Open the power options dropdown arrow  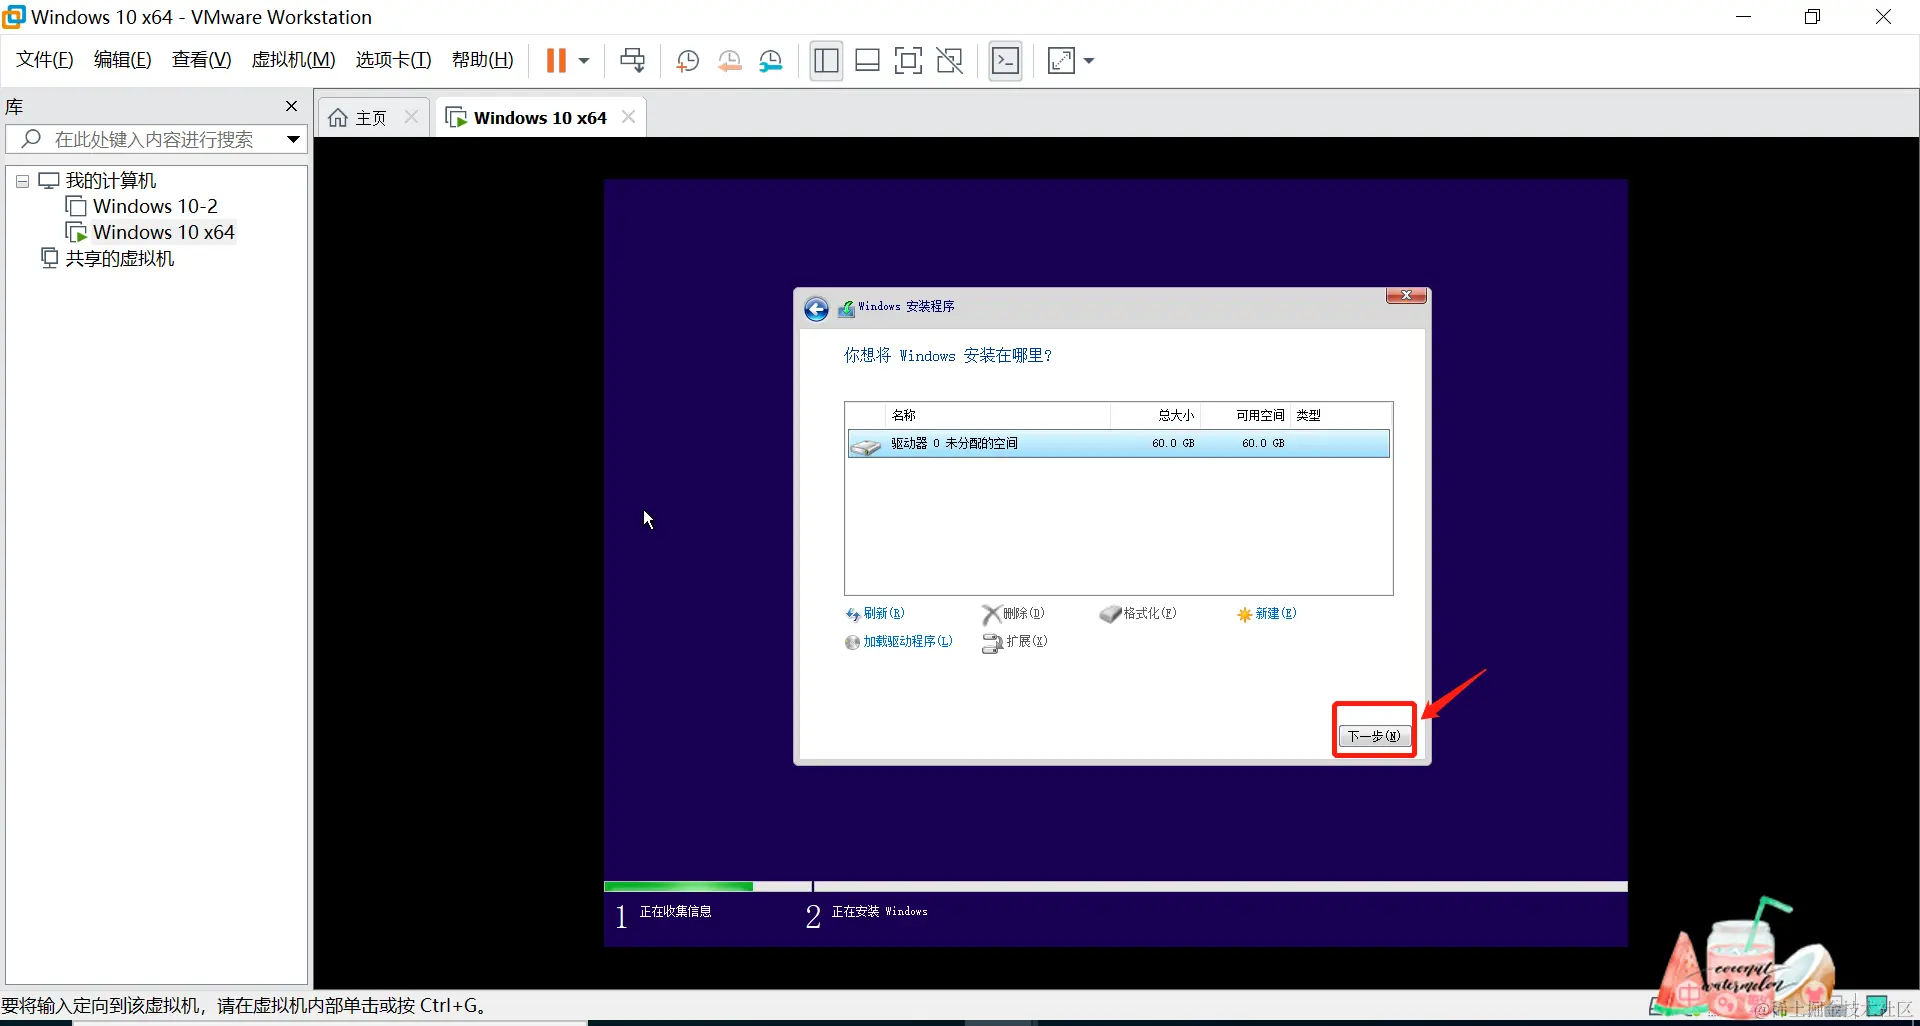coord(584,61)
